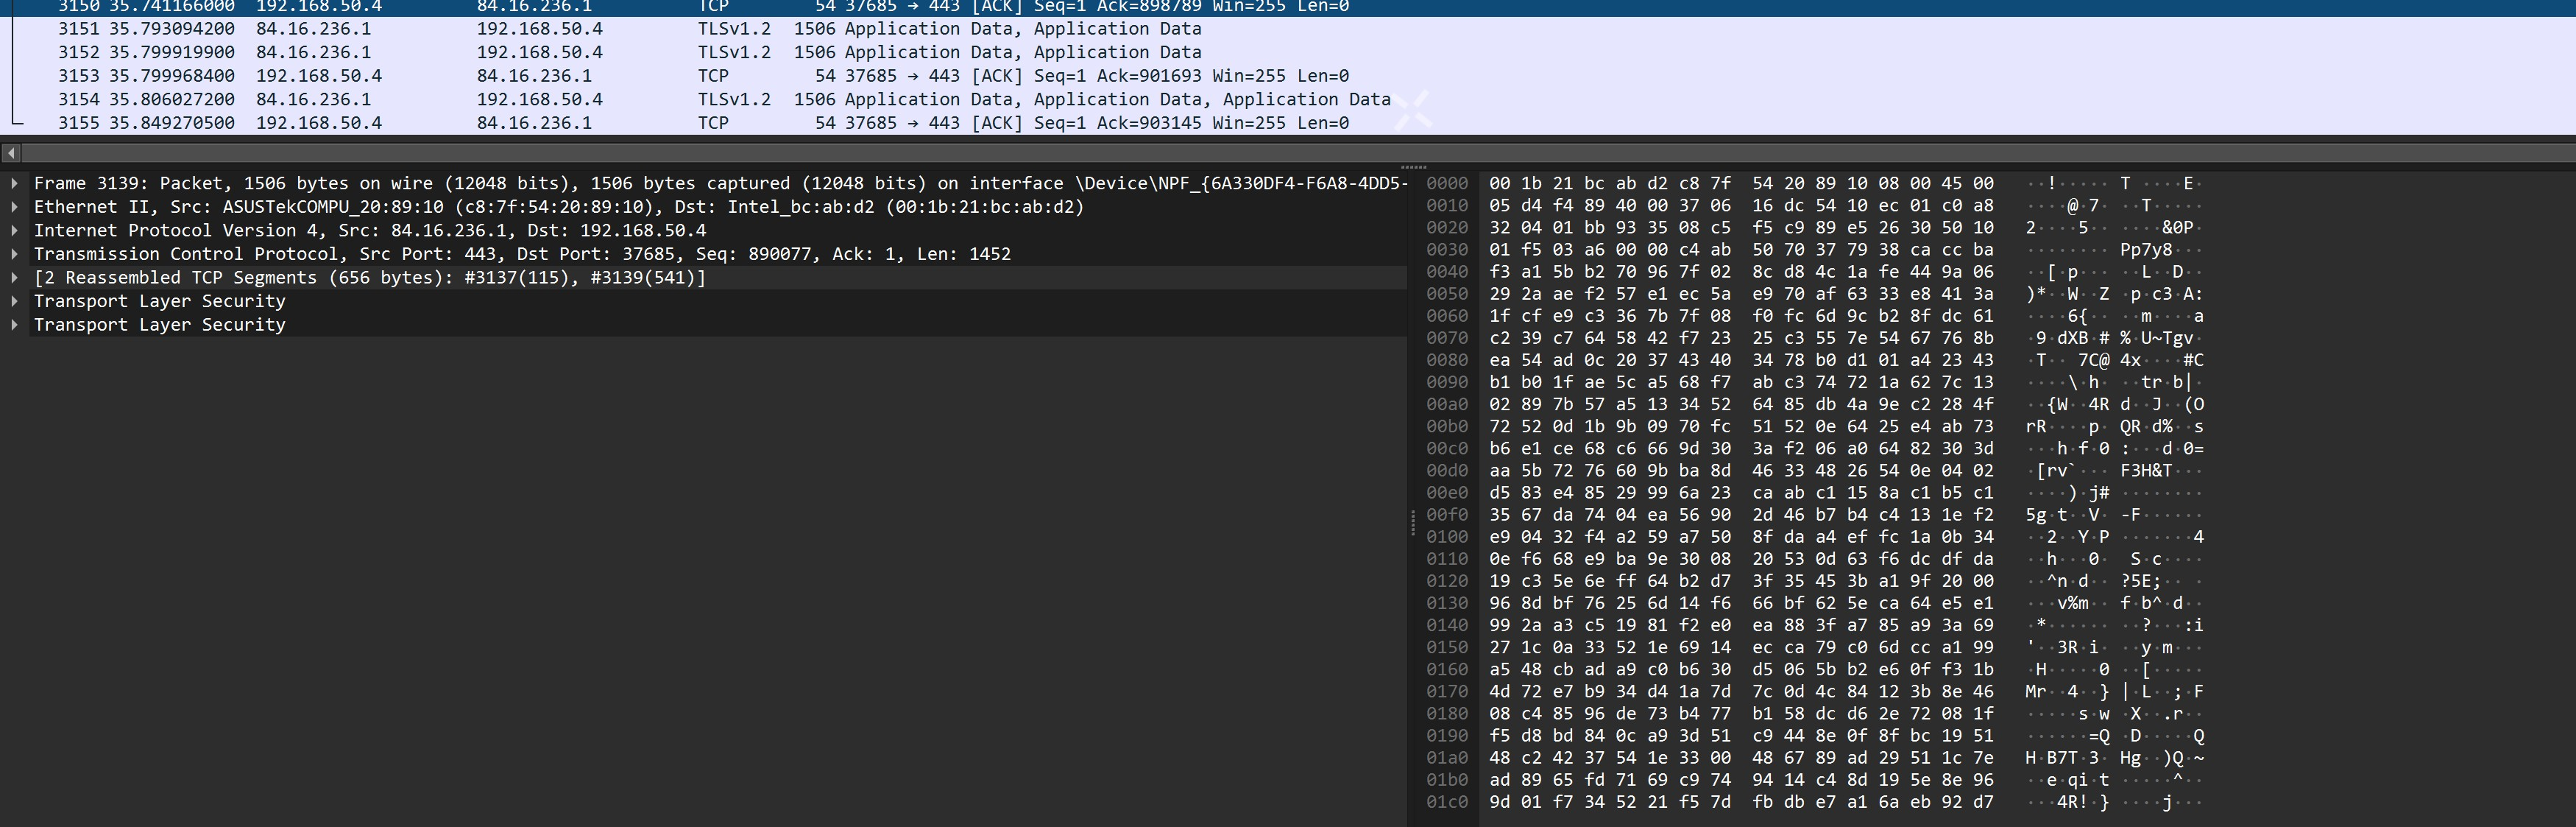Click hex offset label 0040
Viewport: 2576px width, 827px height.
1447,272
